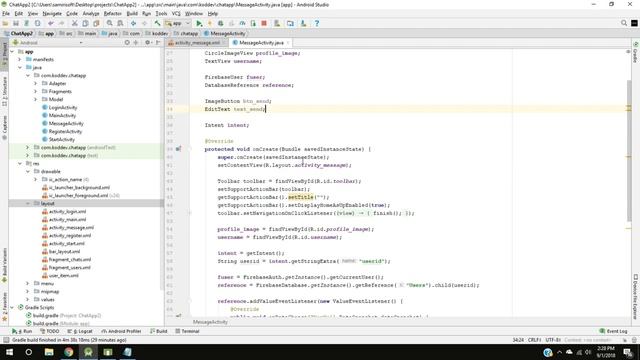Switch to activity_message.xml editor tab
Viewport: 640px width, 360px height.
click(x=197, y=42)
